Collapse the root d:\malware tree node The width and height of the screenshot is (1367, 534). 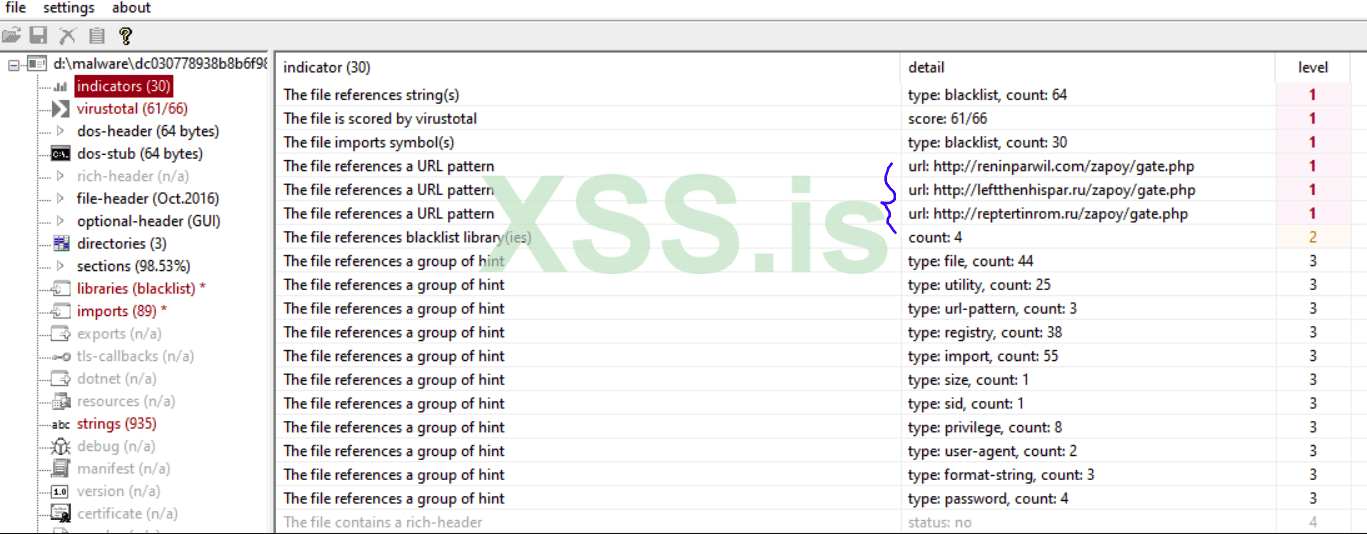coord(14,64)
